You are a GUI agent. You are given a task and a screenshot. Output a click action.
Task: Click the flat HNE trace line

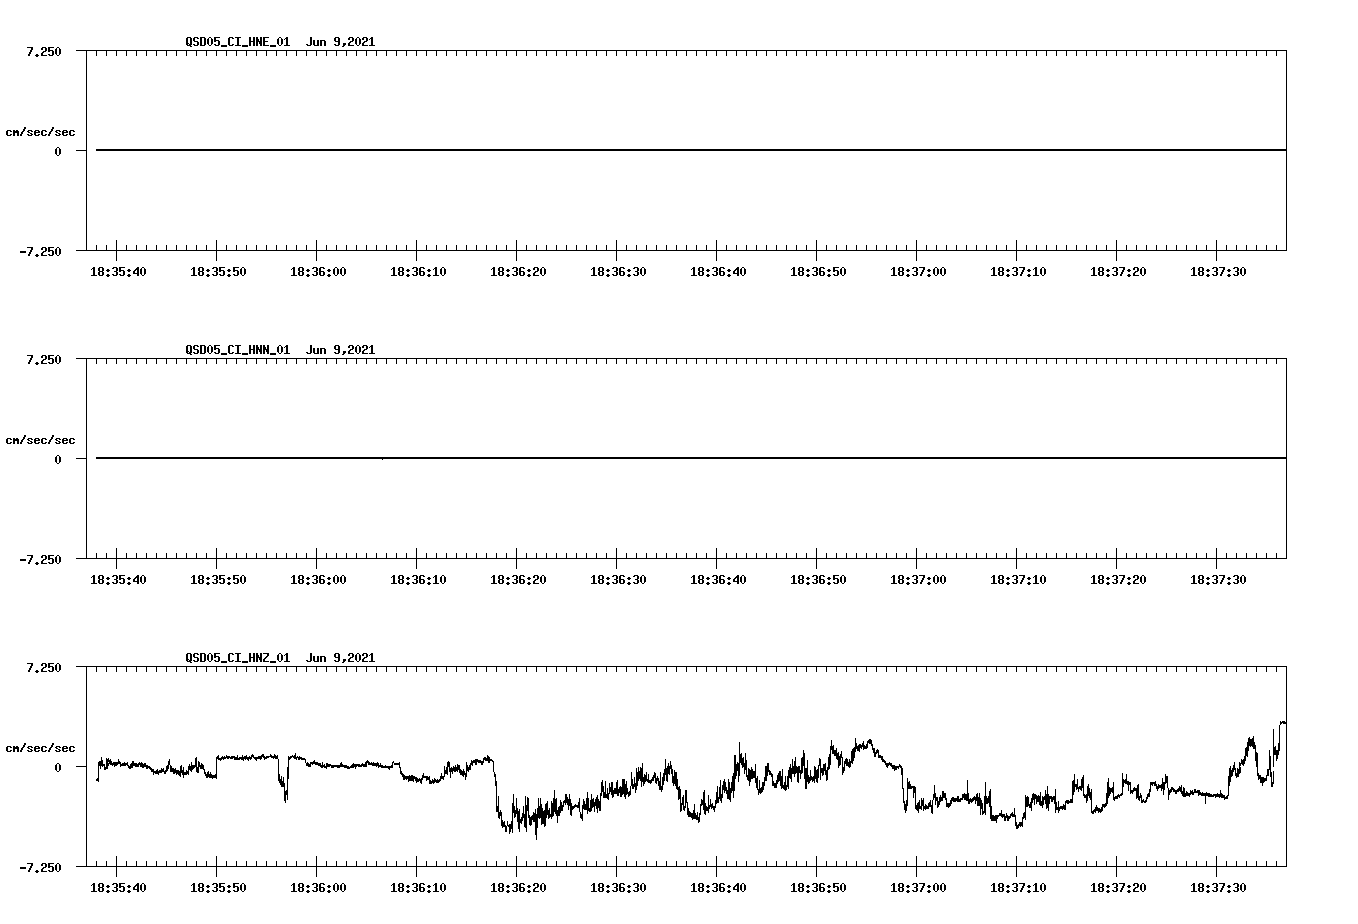click(x=691, y=150)
